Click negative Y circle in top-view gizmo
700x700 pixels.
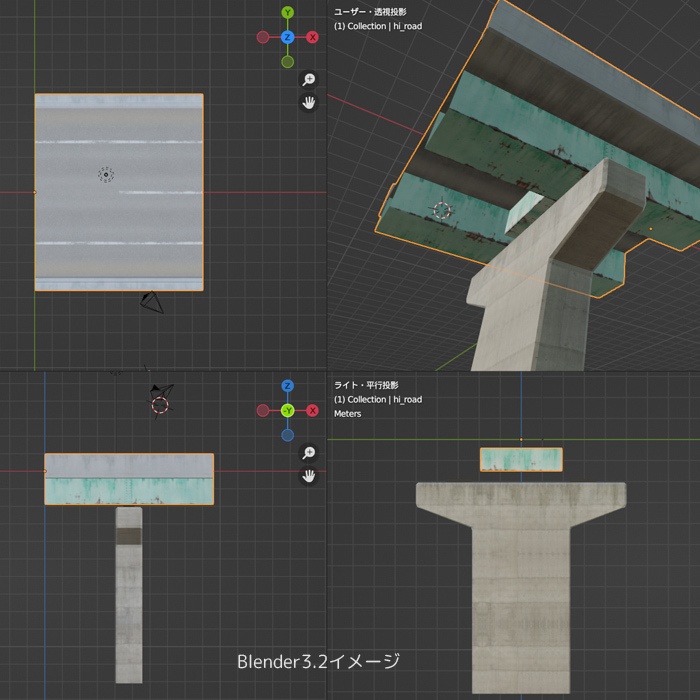click(x=288, y=62)
